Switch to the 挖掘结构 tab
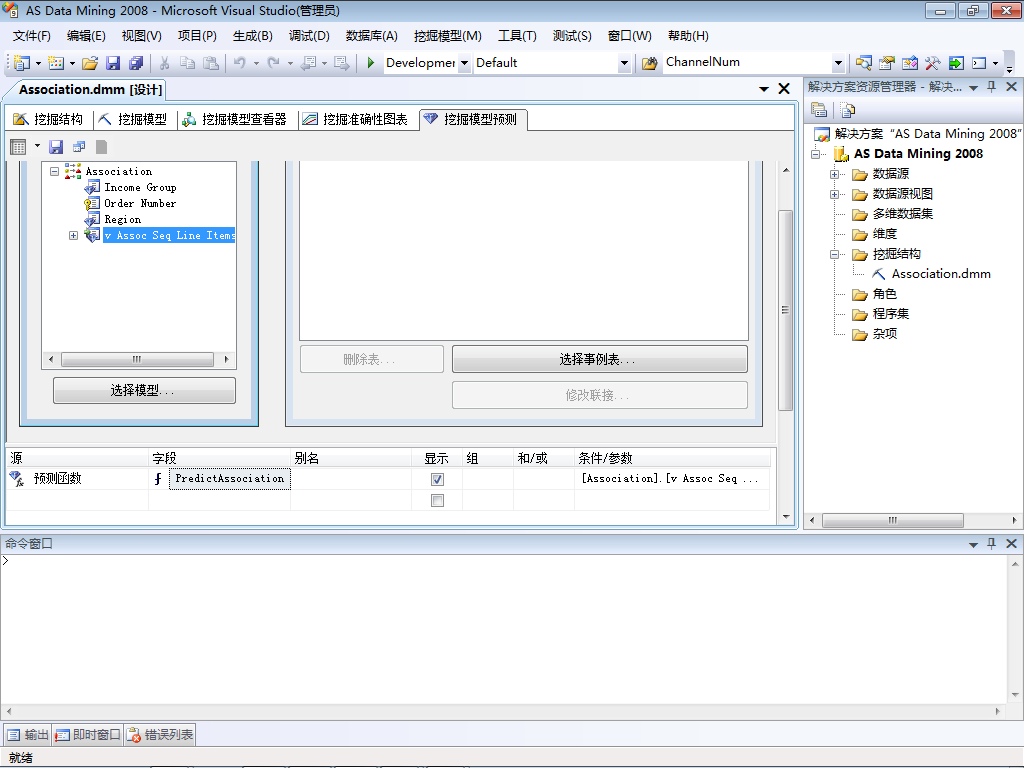 50,119
